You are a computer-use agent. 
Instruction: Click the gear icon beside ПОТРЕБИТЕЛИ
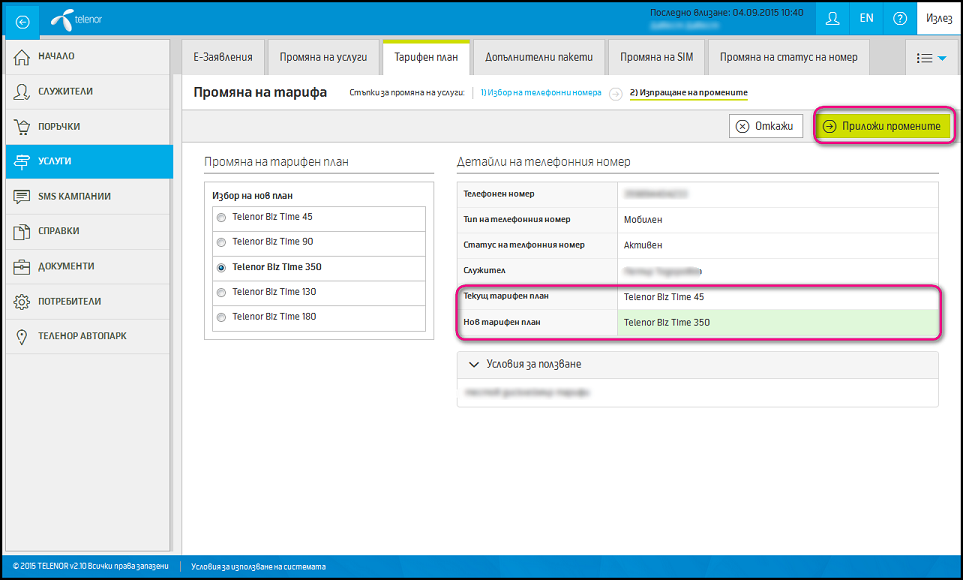[21, 302]
